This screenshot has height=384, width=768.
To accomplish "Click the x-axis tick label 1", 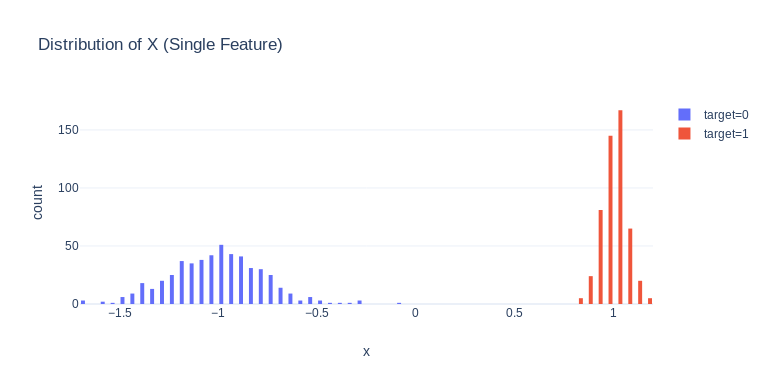I will point(613,313).
